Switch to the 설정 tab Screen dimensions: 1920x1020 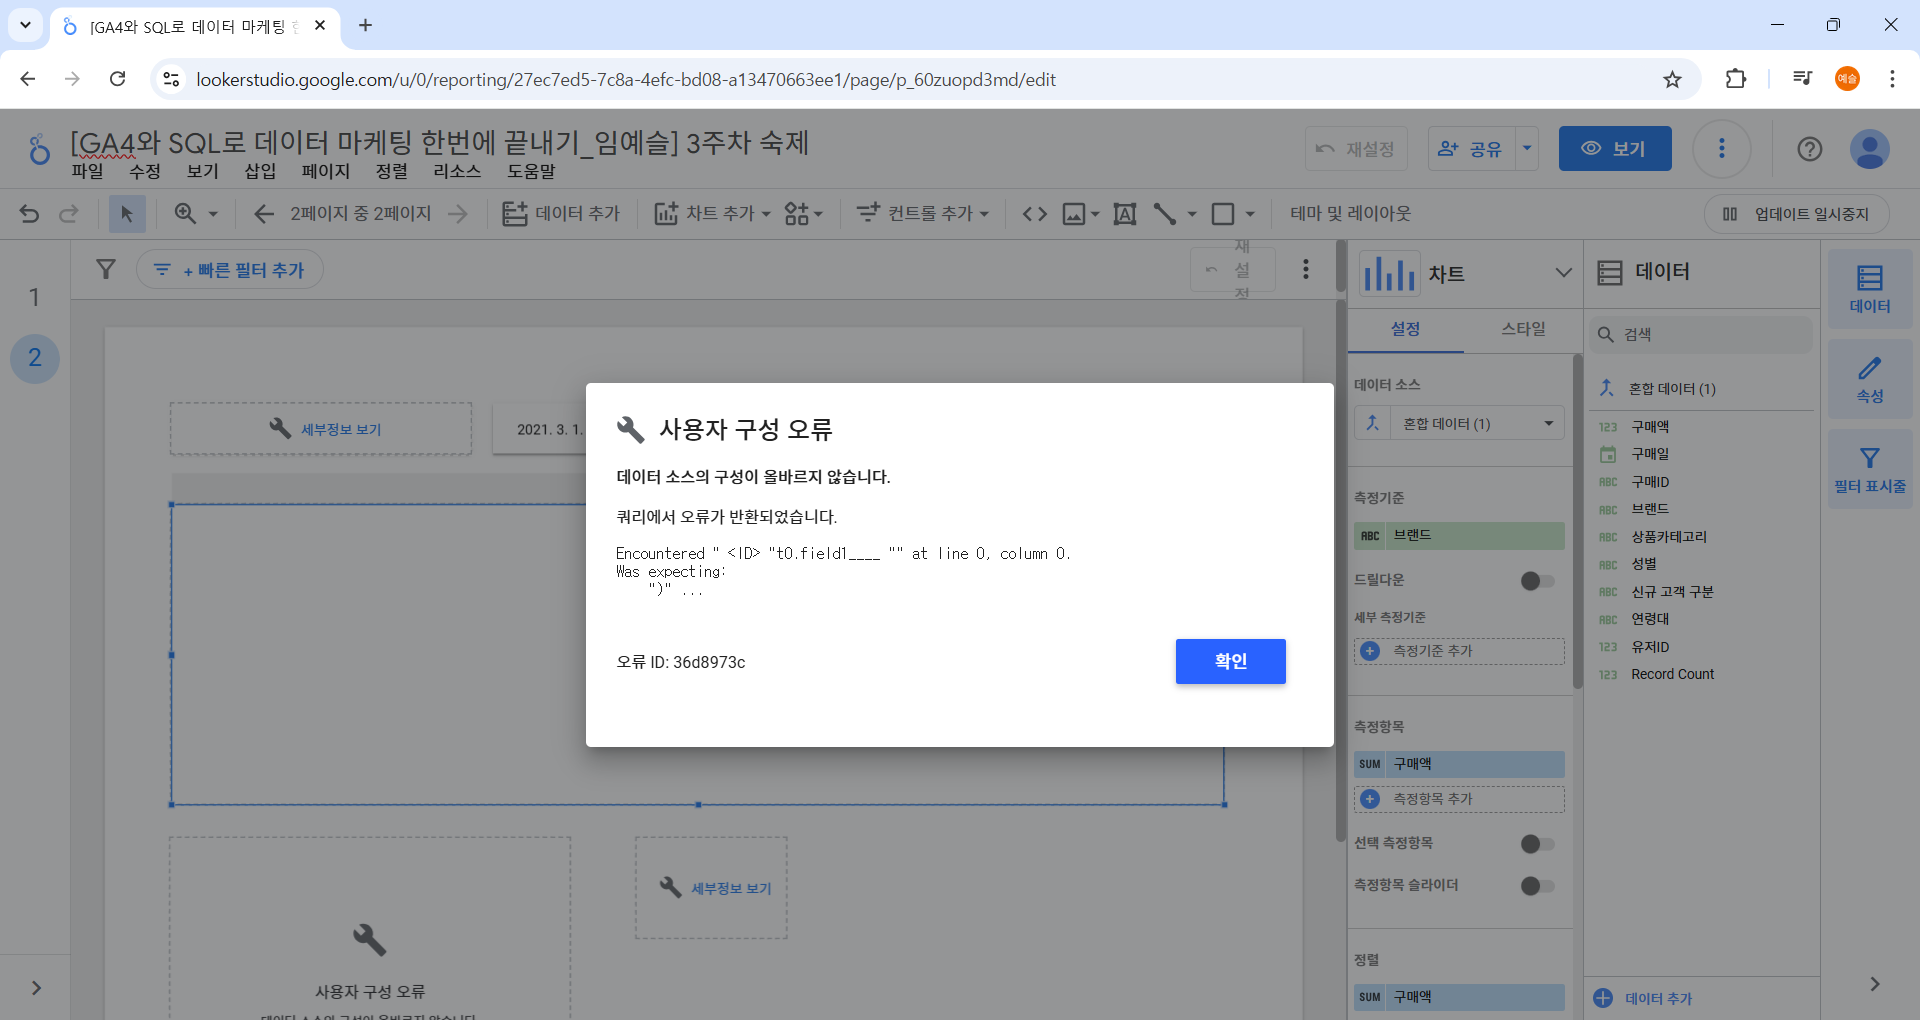click(x=1405, y=329)
